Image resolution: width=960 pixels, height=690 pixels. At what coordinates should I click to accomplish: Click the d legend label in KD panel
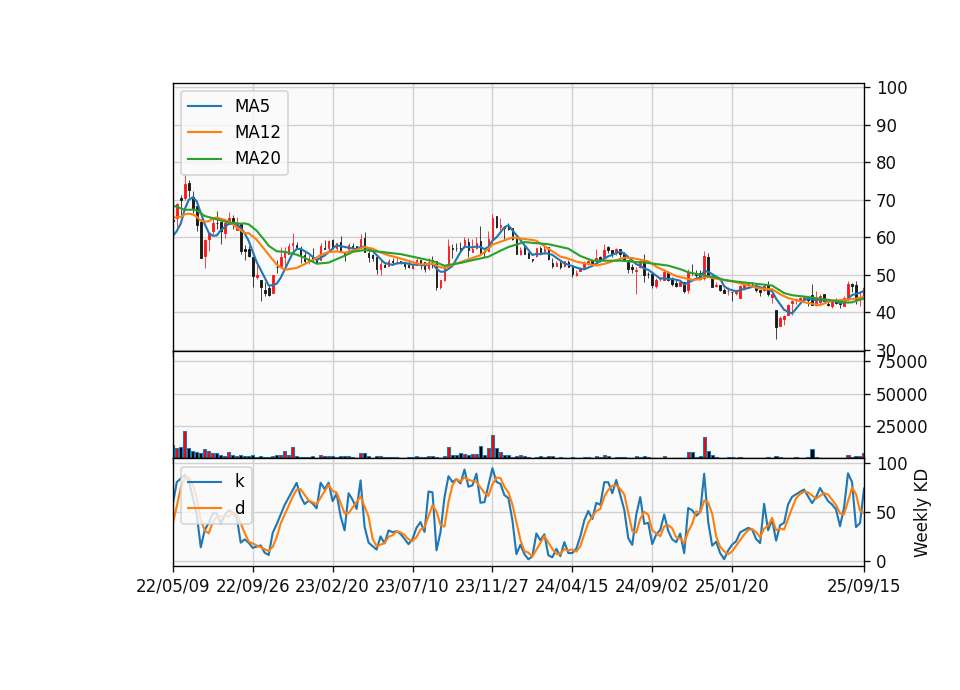click(x=240, y=508)
